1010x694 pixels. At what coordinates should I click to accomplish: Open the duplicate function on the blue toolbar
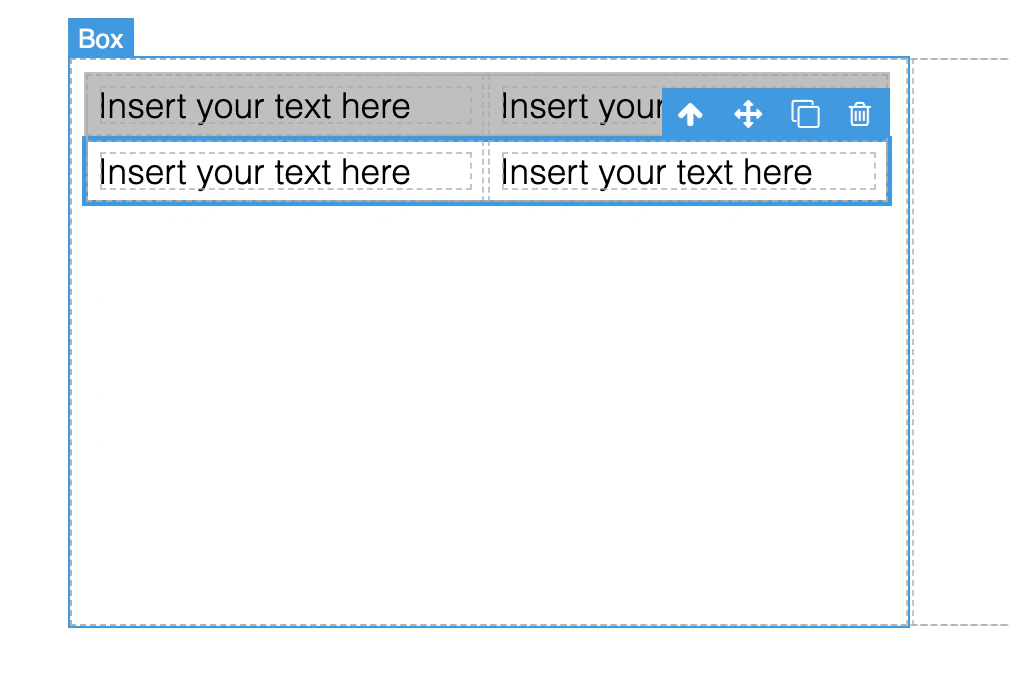tap(805, 114)
